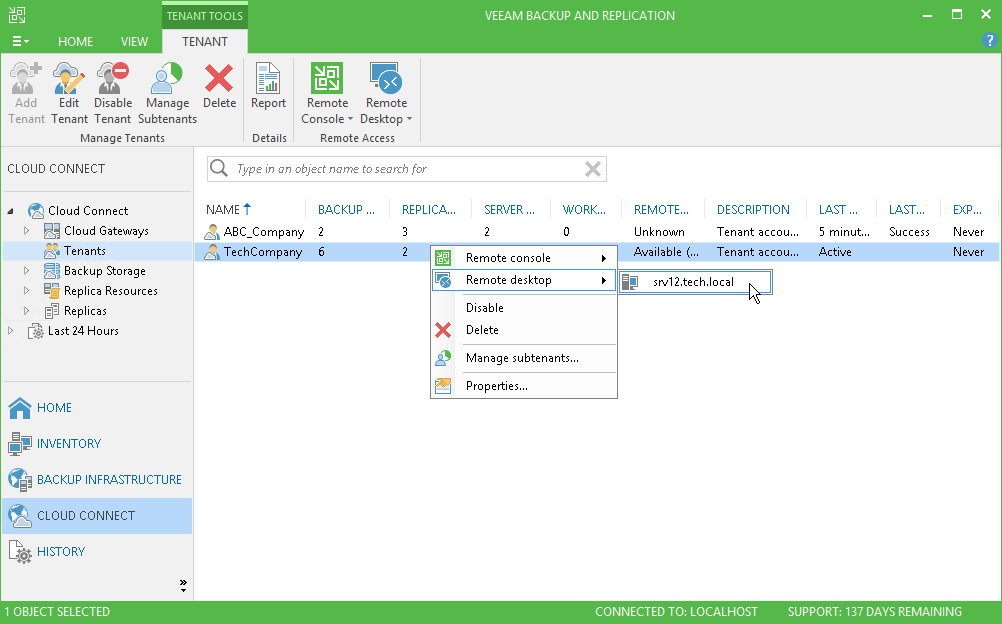1002x624 pixels.
Task: Click the red Delete ribbon icon
Action: tap(219, 78)
